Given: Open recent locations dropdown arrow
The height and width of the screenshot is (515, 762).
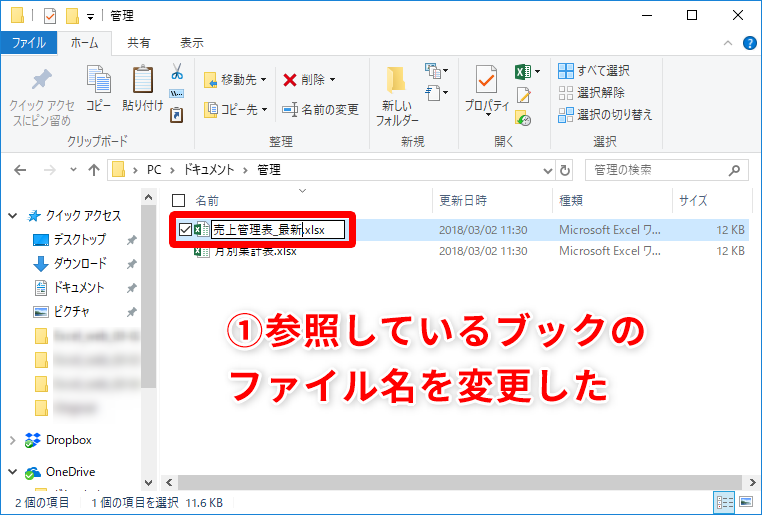Looking at the screenshot, I should (x=73, y=170).
